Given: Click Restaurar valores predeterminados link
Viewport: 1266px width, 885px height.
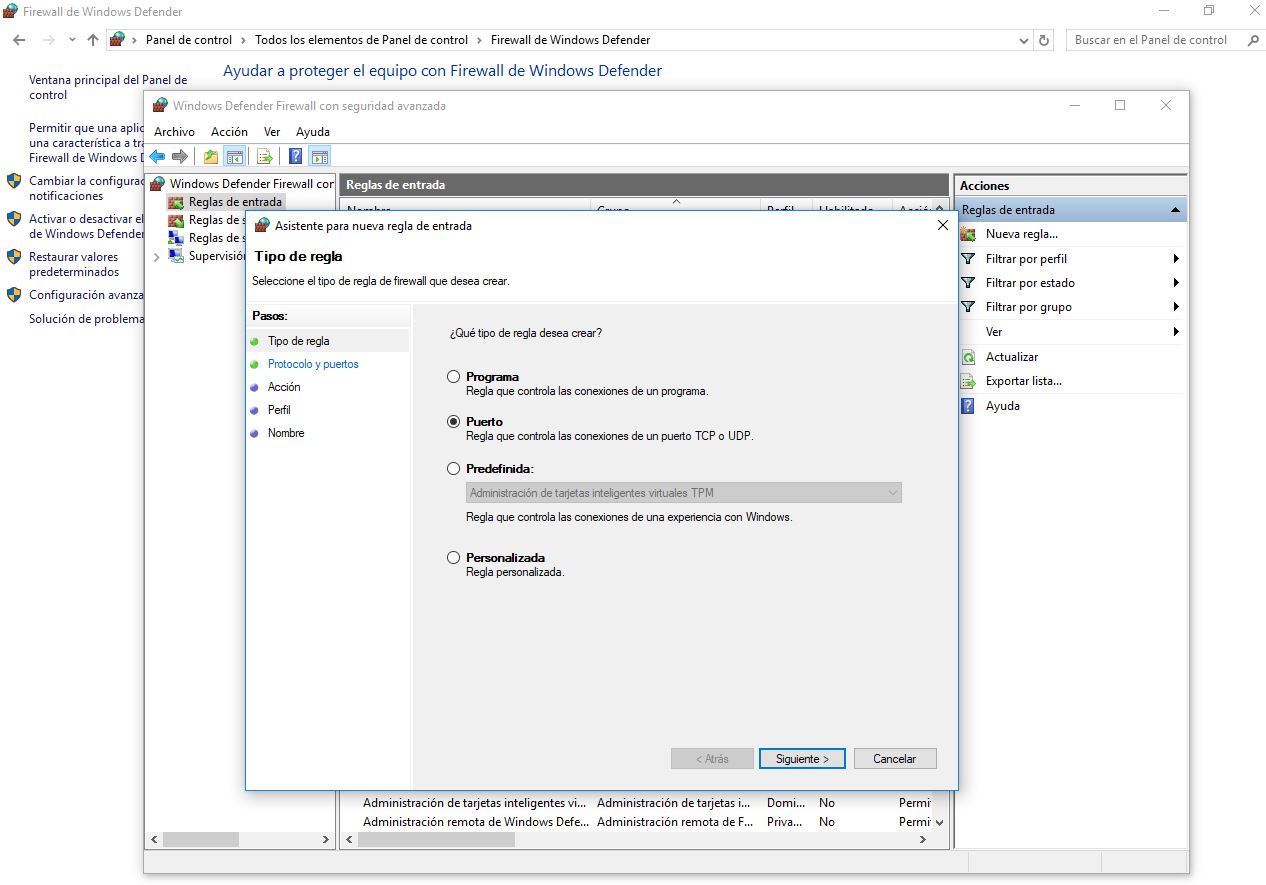Looking at the screenshot, I should pyautogui.click(x=74, y=264).
